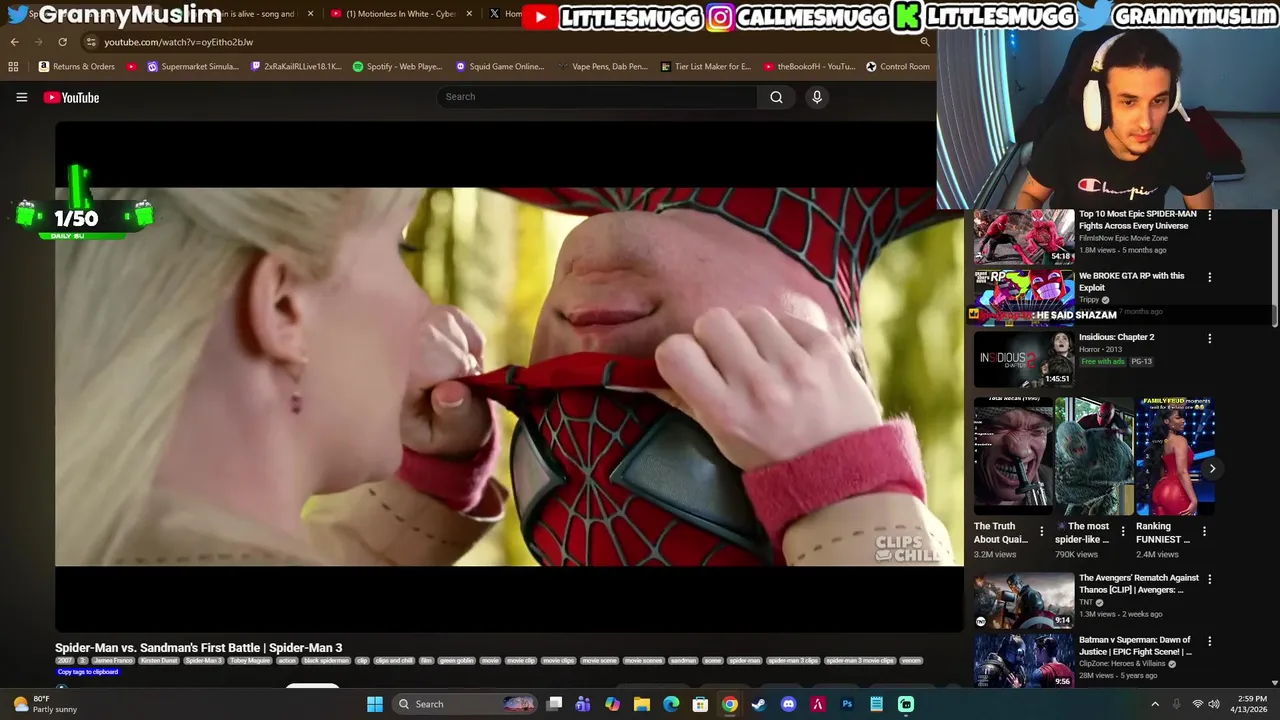Launch Microsoft Teams from the taskbar
Image resolution: width=1280 pixels, height=720 pixels.
coord(583,704)
